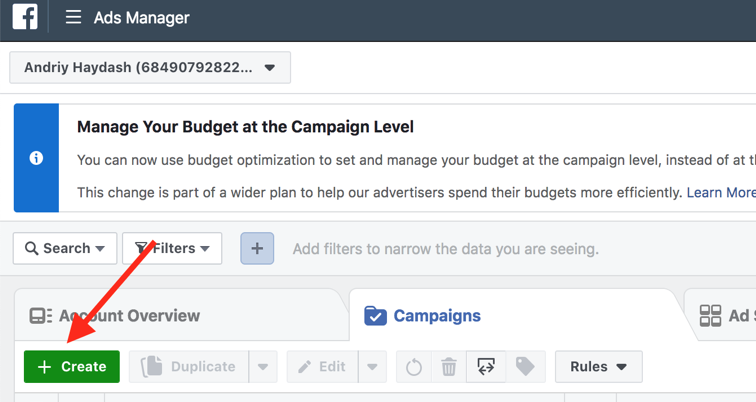Image resolution: width=756 pixels, height=402 pixels.
Task: Click the revert/undo circular arrow icon
Action: pyautogui.click(x=414, y=367)
